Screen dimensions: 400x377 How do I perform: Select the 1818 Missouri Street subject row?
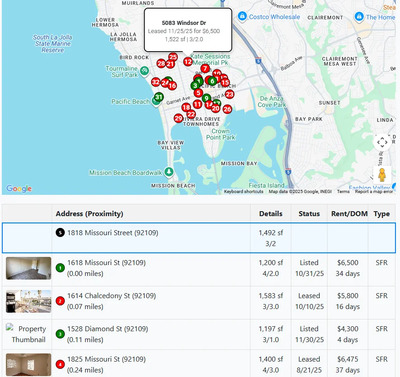199,238
